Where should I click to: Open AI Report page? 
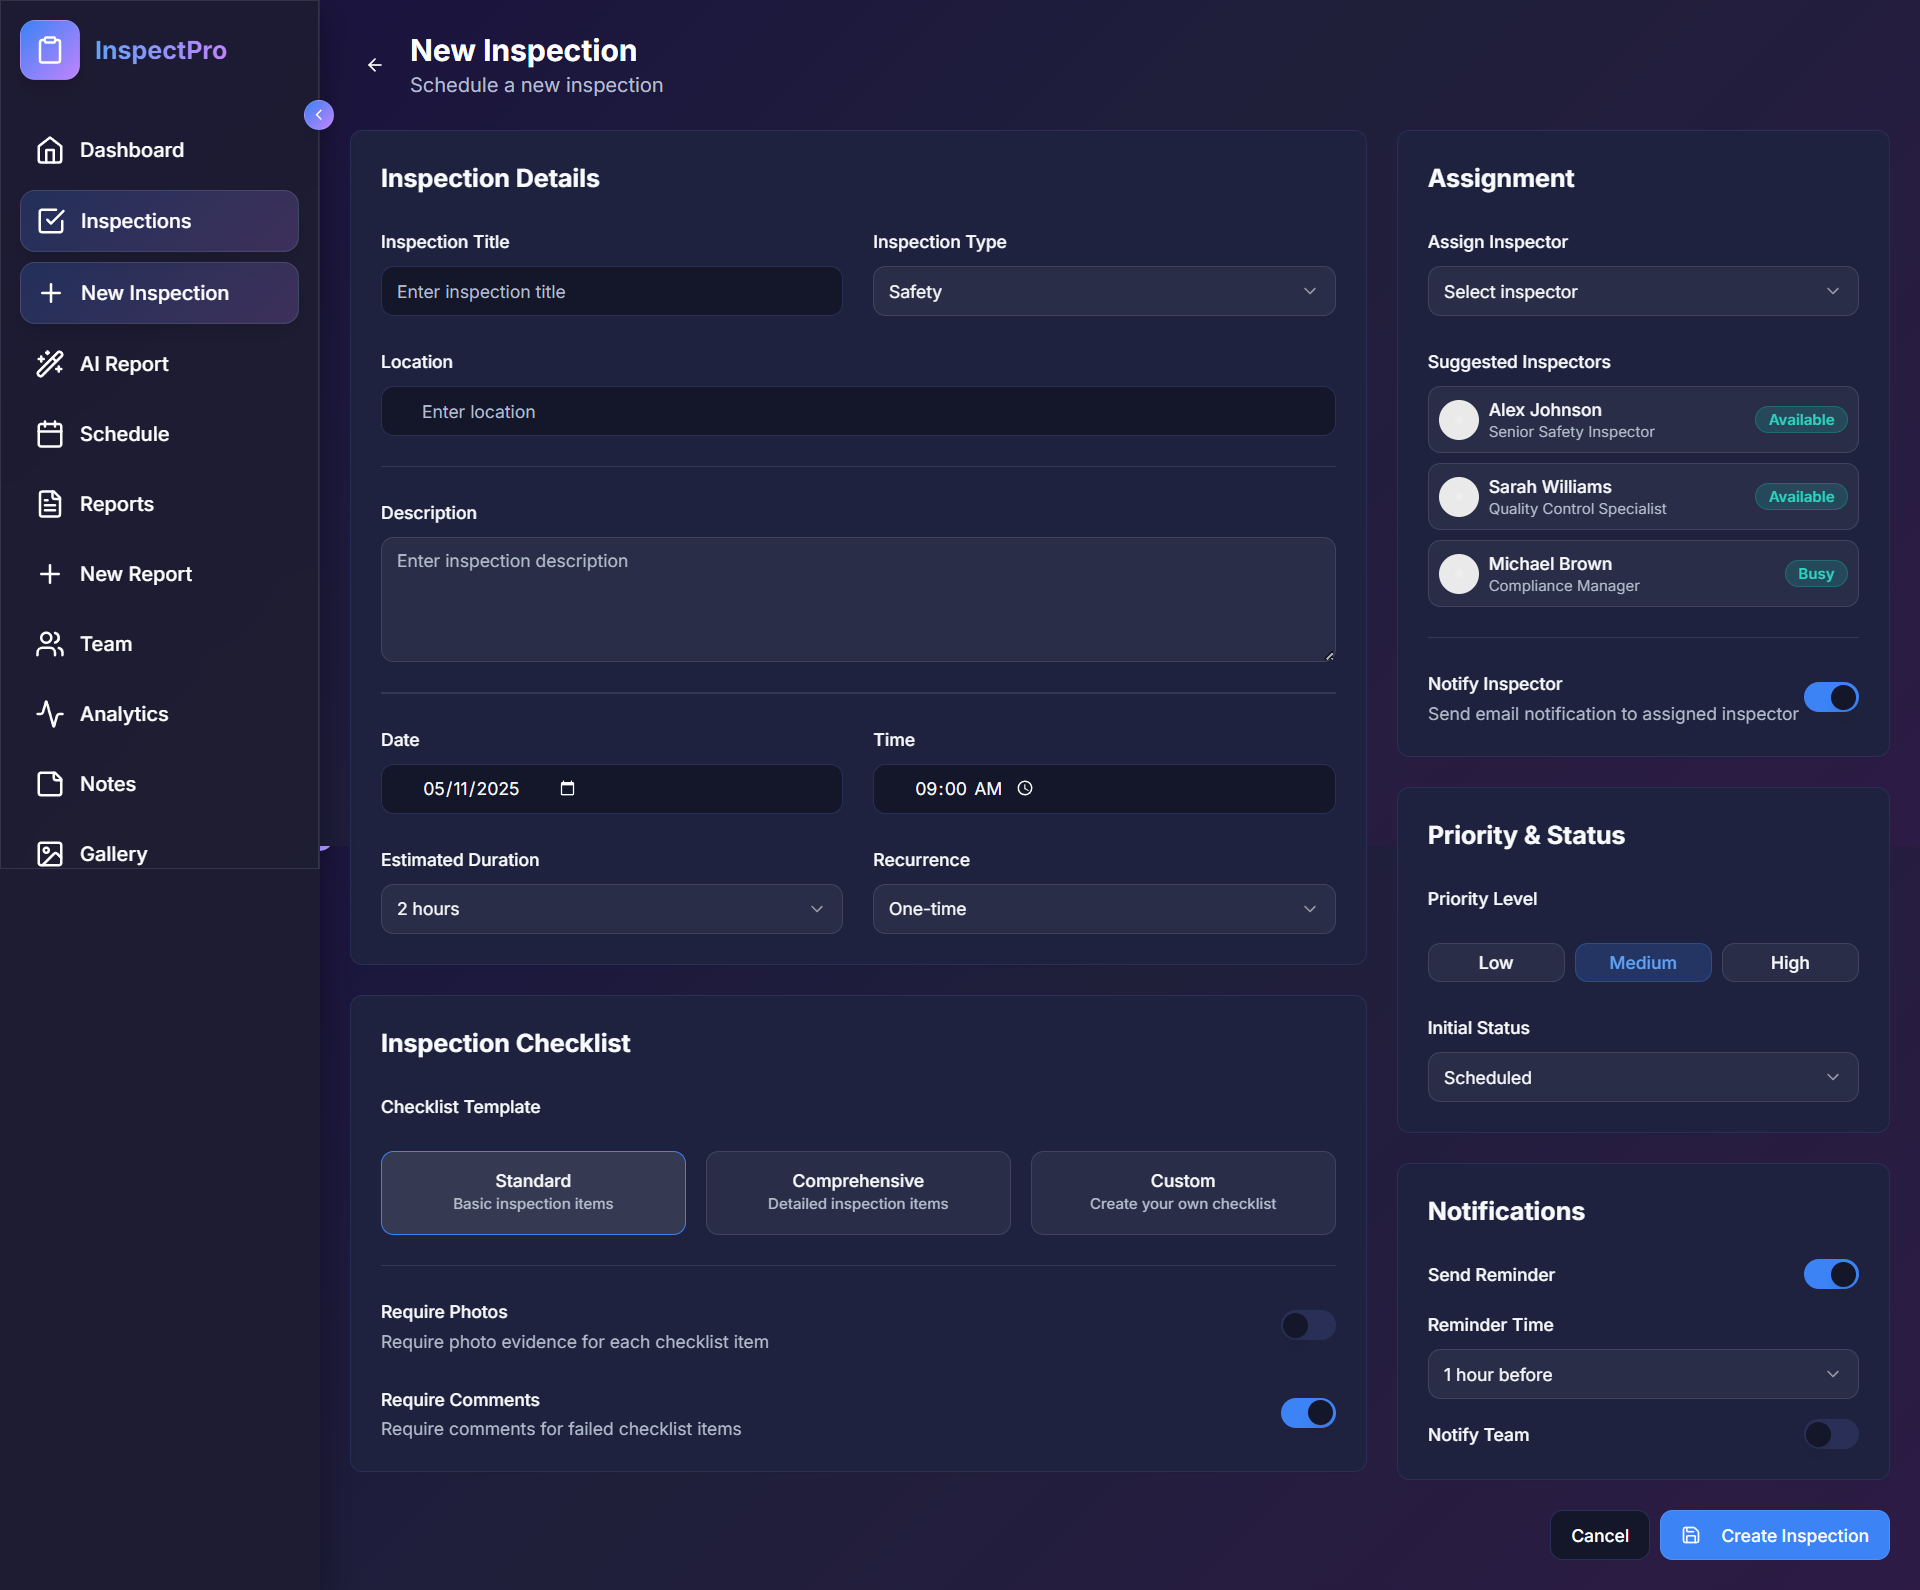click(x=159, y=364)
